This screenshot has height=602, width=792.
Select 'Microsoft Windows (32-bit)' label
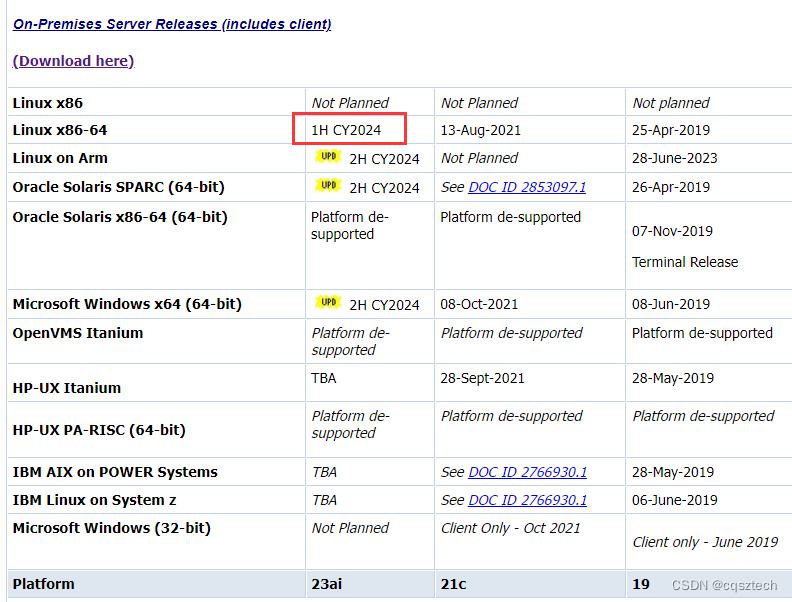[x=112, y=528]
